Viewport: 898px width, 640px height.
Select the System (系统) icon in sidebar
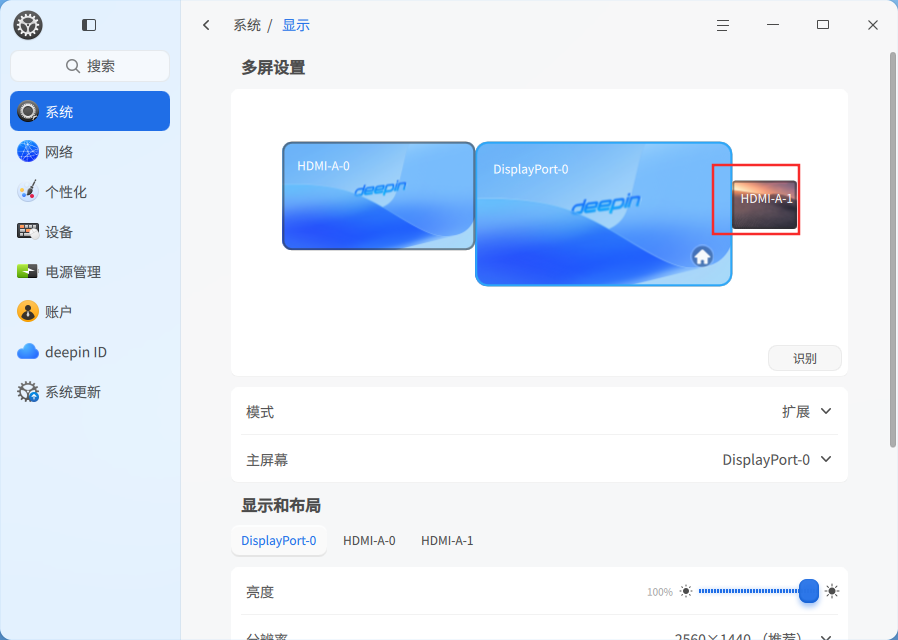pos(27,111)
